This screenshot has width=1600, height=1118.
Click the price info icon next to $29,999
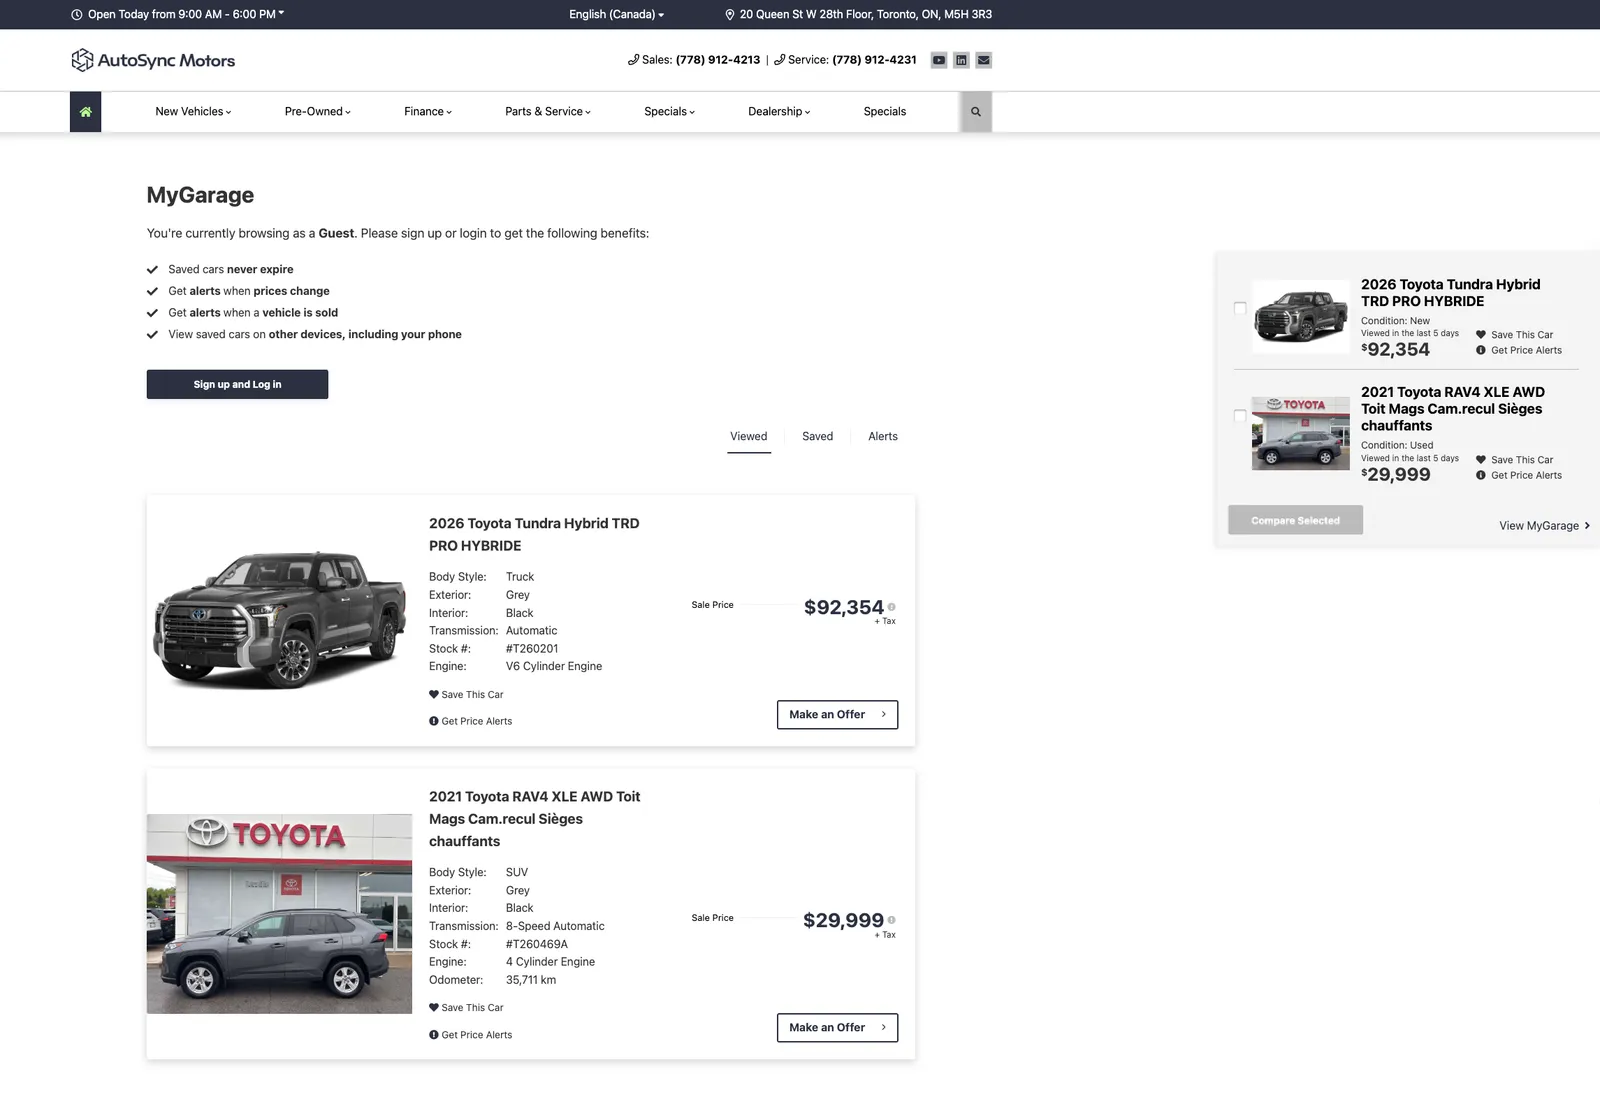click(892, 920)
